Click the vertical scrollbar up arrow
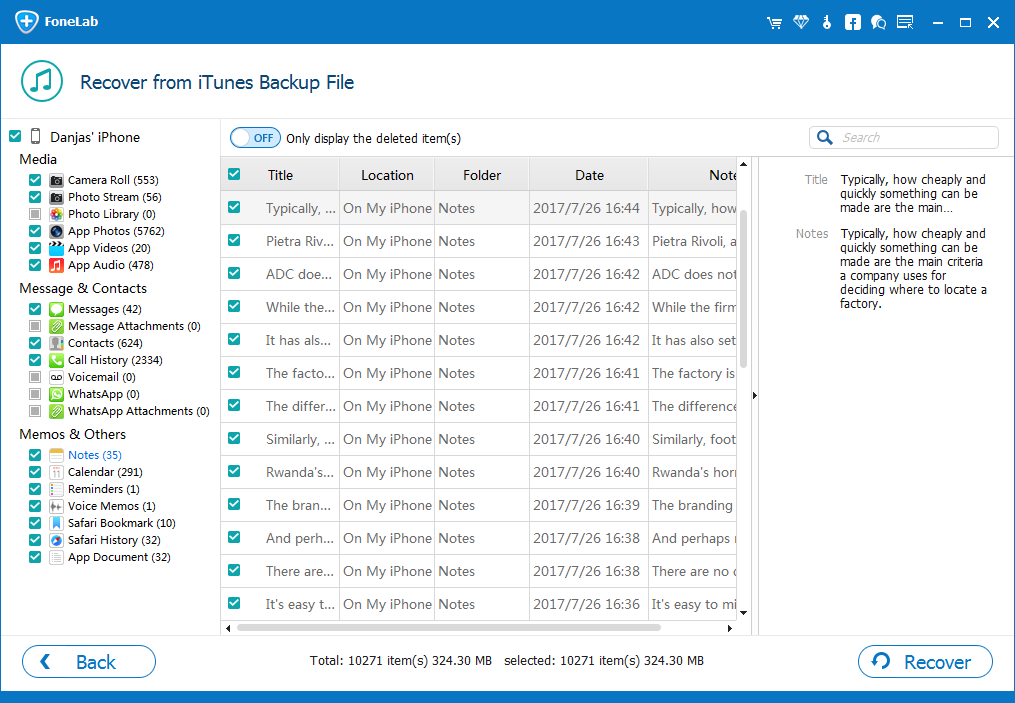The image size is (1015, 703). (x=744, y=164)
